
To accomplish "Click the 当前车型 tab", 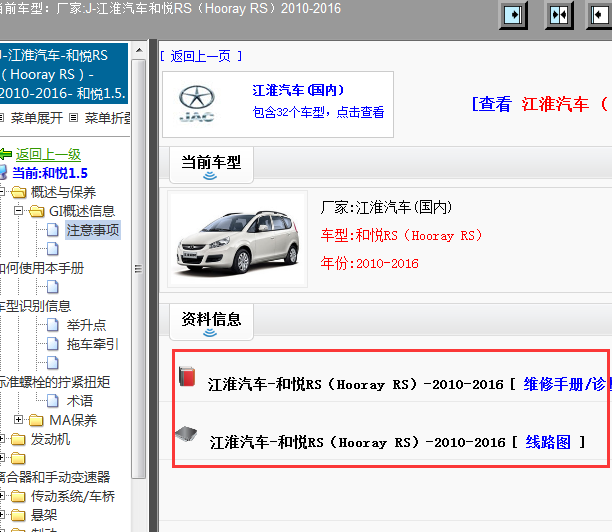I will (x=211, y=164).
